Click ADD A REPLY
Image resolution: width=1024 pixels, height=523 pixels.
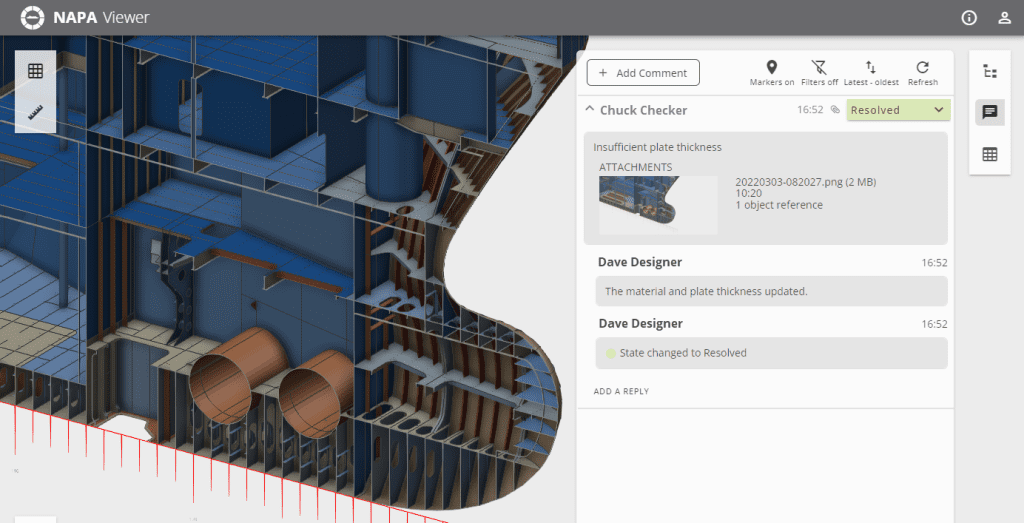[621, 391]
